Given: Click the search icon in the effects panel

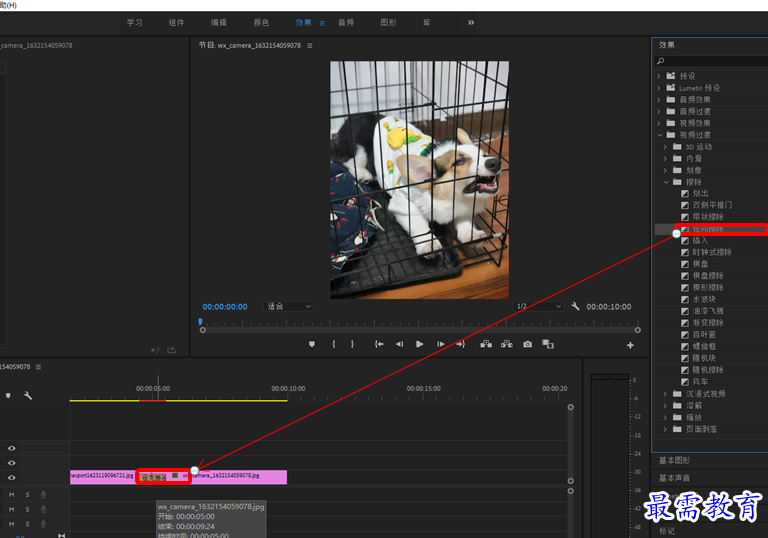Looking at the screenshot, I should tap(661, 61).
